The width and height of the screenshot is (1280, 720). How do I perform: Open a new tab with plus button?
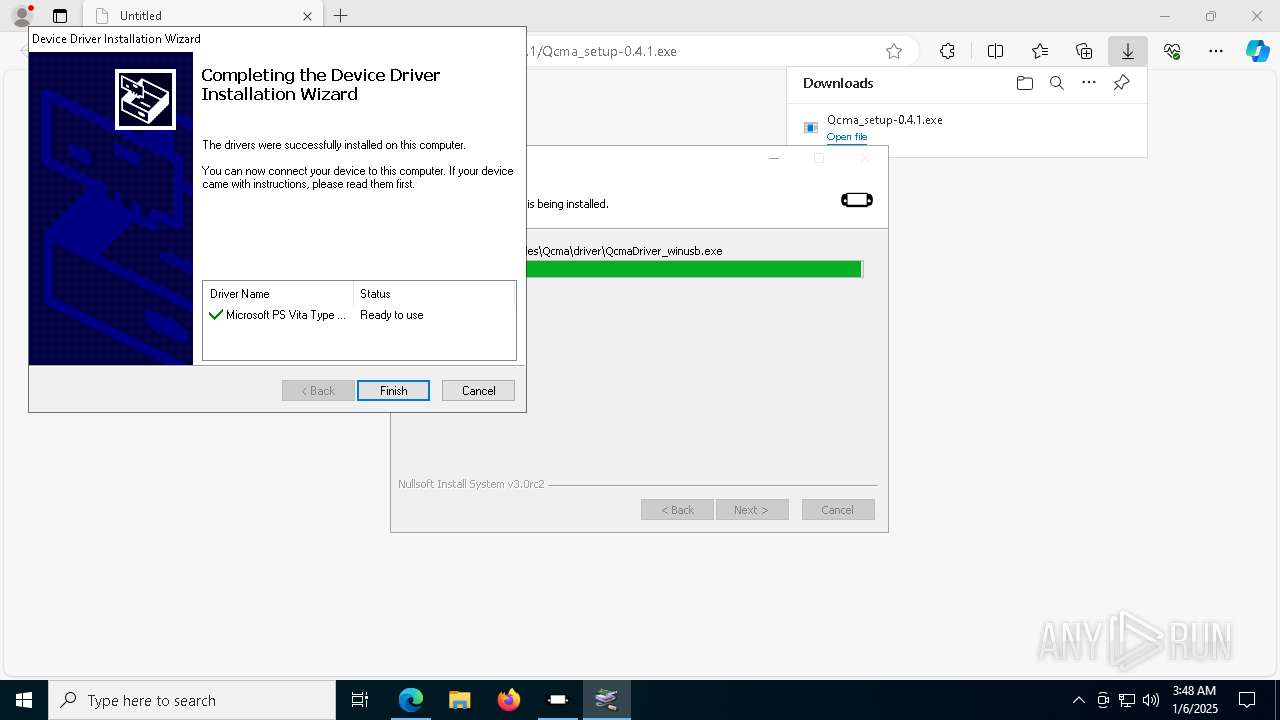[x=340, y=16]
